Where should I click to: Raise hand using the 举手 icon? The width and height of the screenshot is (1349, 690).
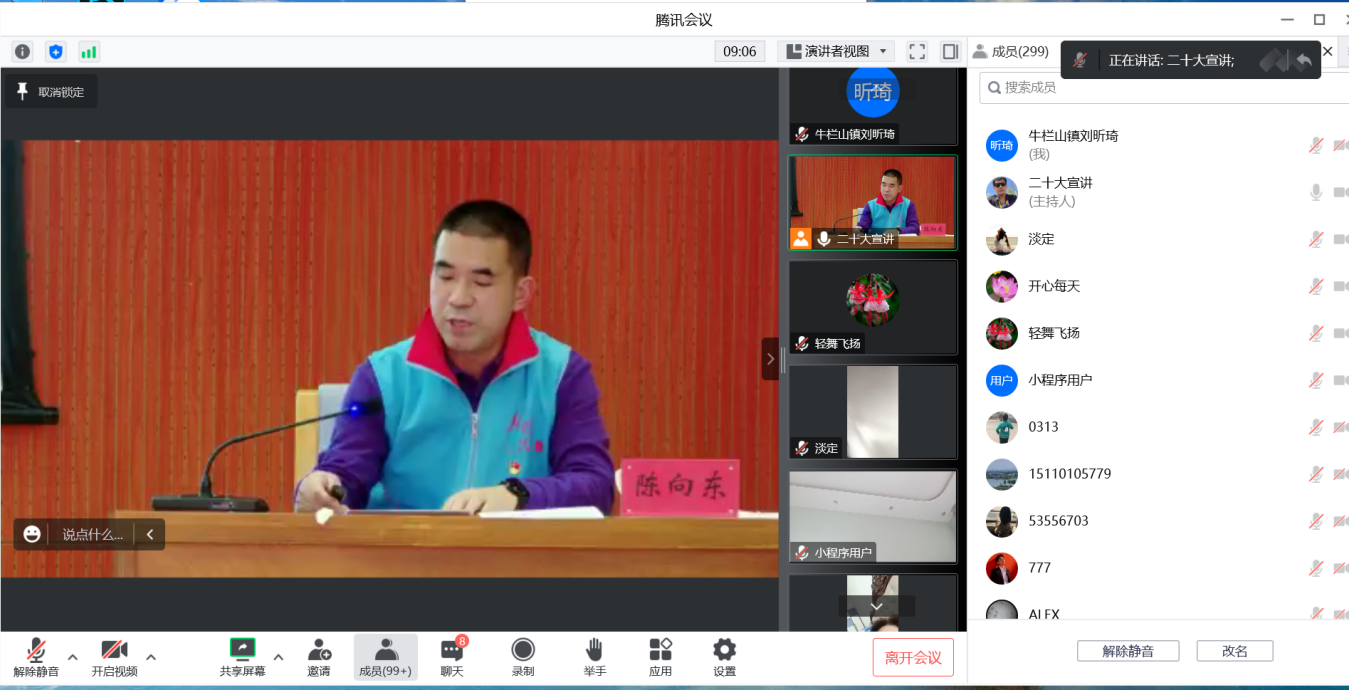pos(595,657)
